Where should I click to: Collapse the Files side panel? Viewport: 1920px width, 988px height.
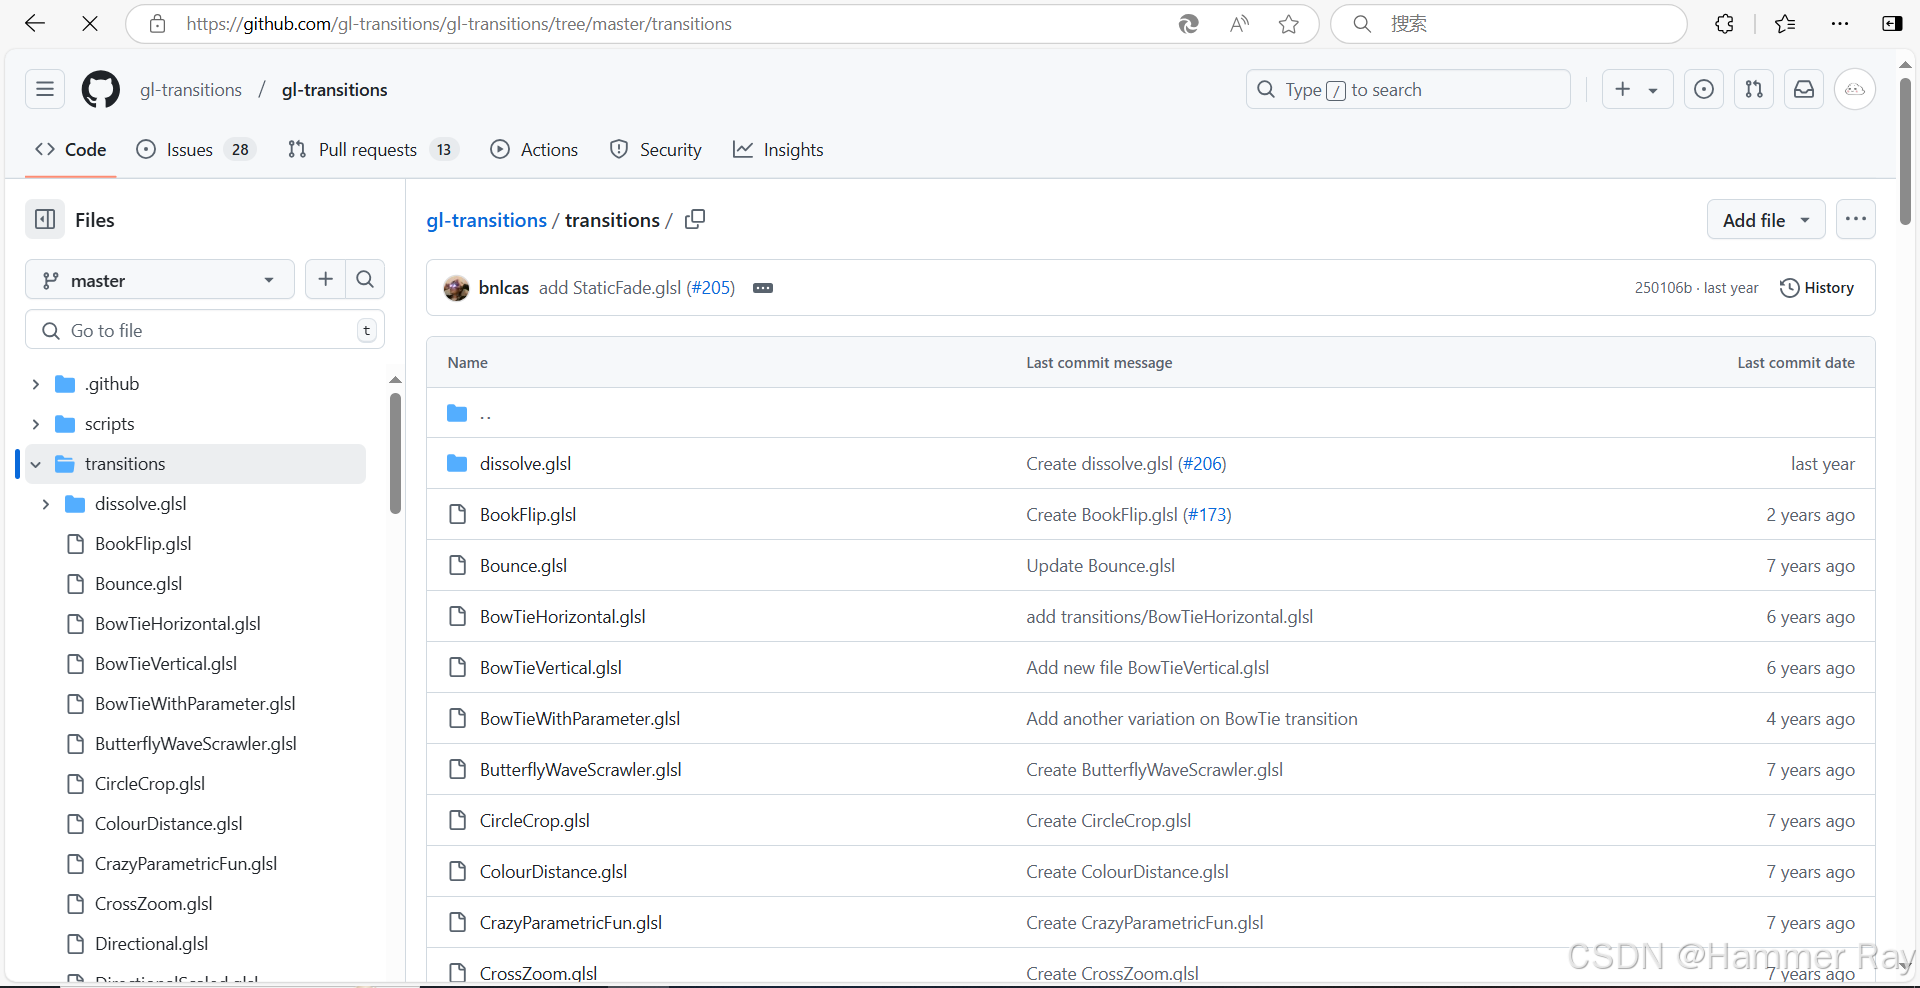coord(44,219)
